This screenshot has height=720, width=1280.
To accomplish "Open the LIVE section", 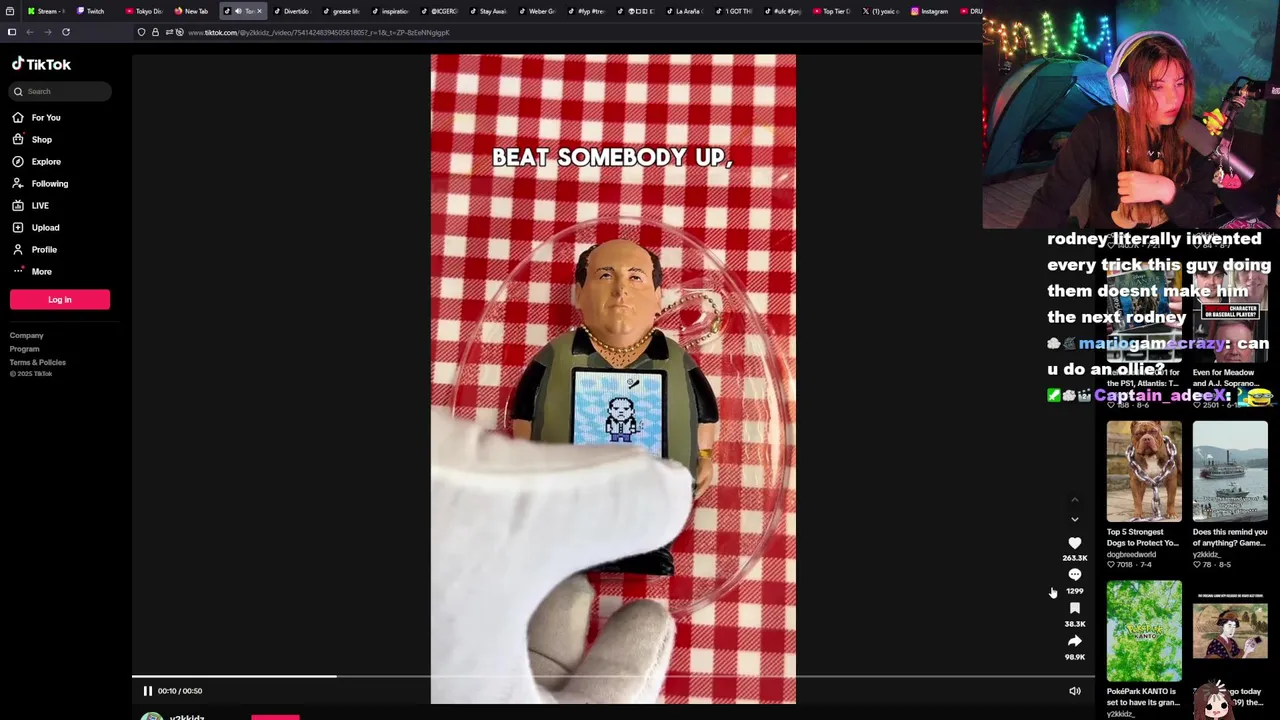I will coord(31,205).
